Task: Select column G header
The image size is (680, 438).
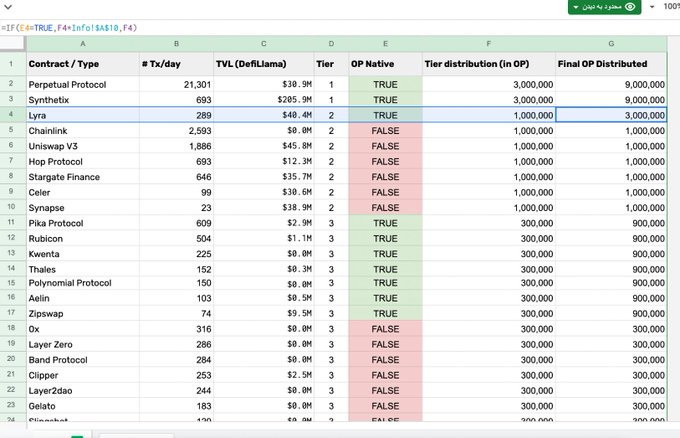Action: [x=611, y=43]
